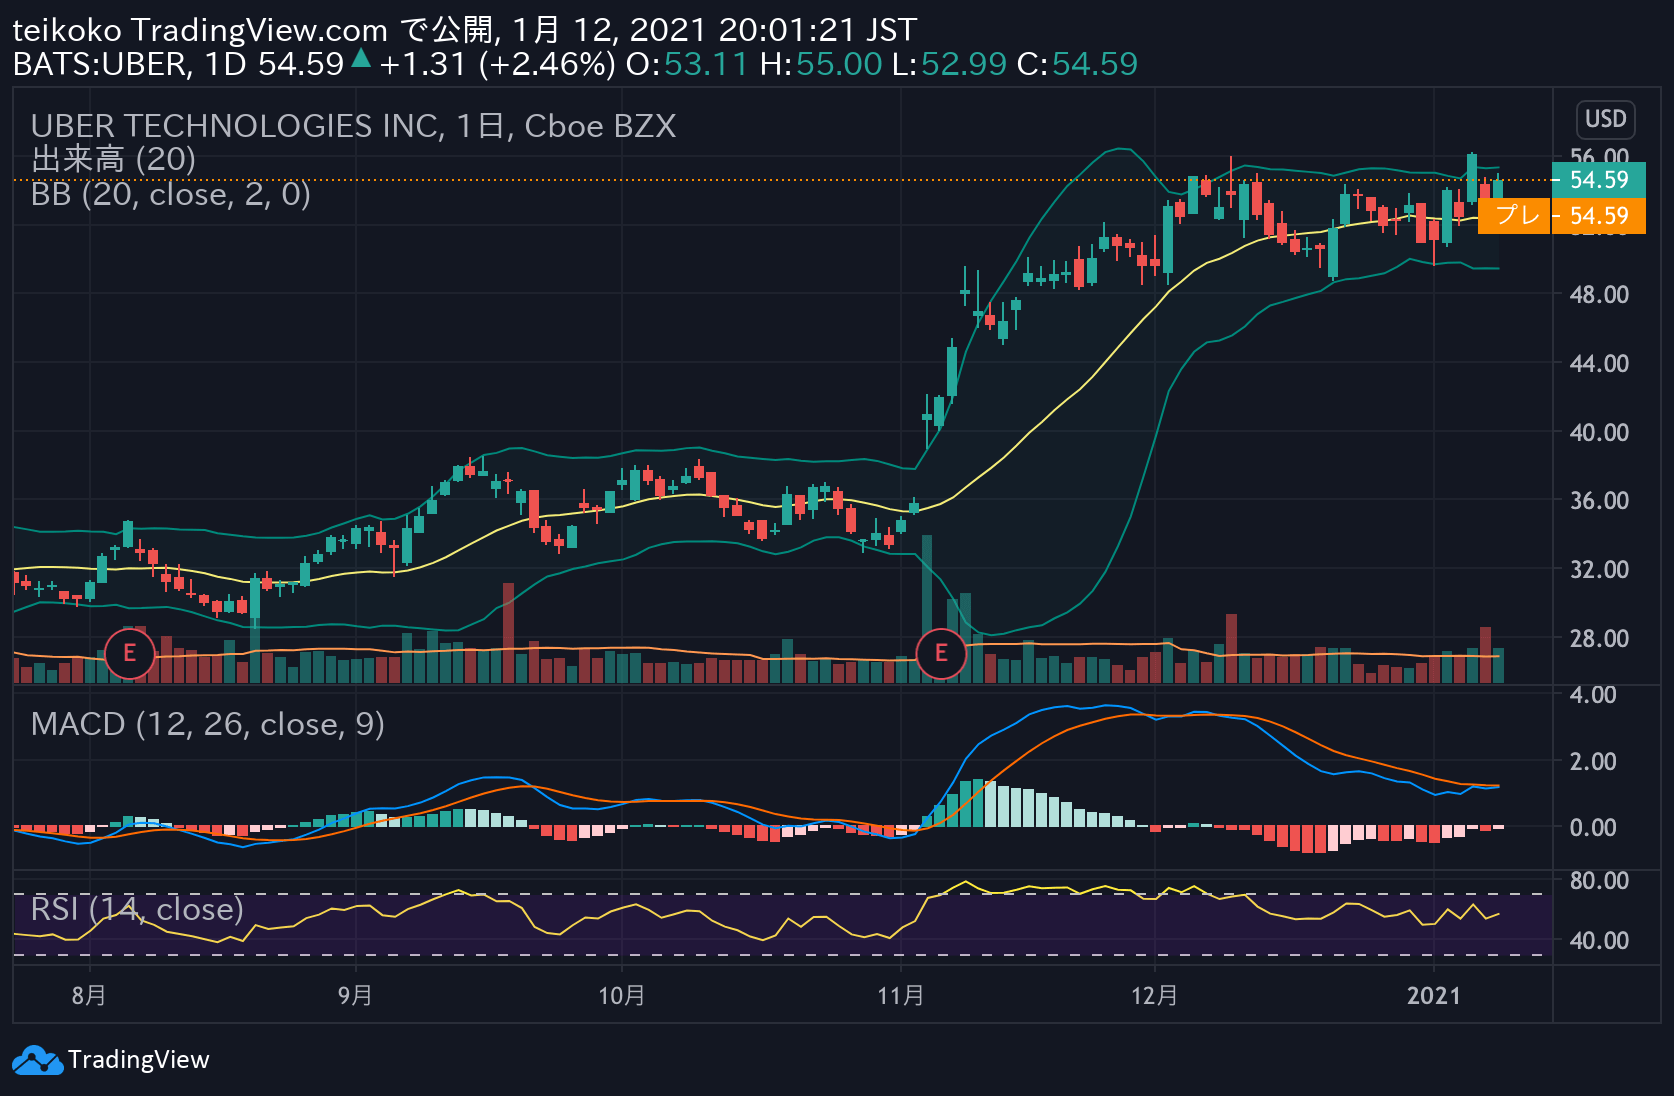Click the teikoko TradingView.com publish header
This screenshot has height=1096, width=1674.
[x=464, y=30]
